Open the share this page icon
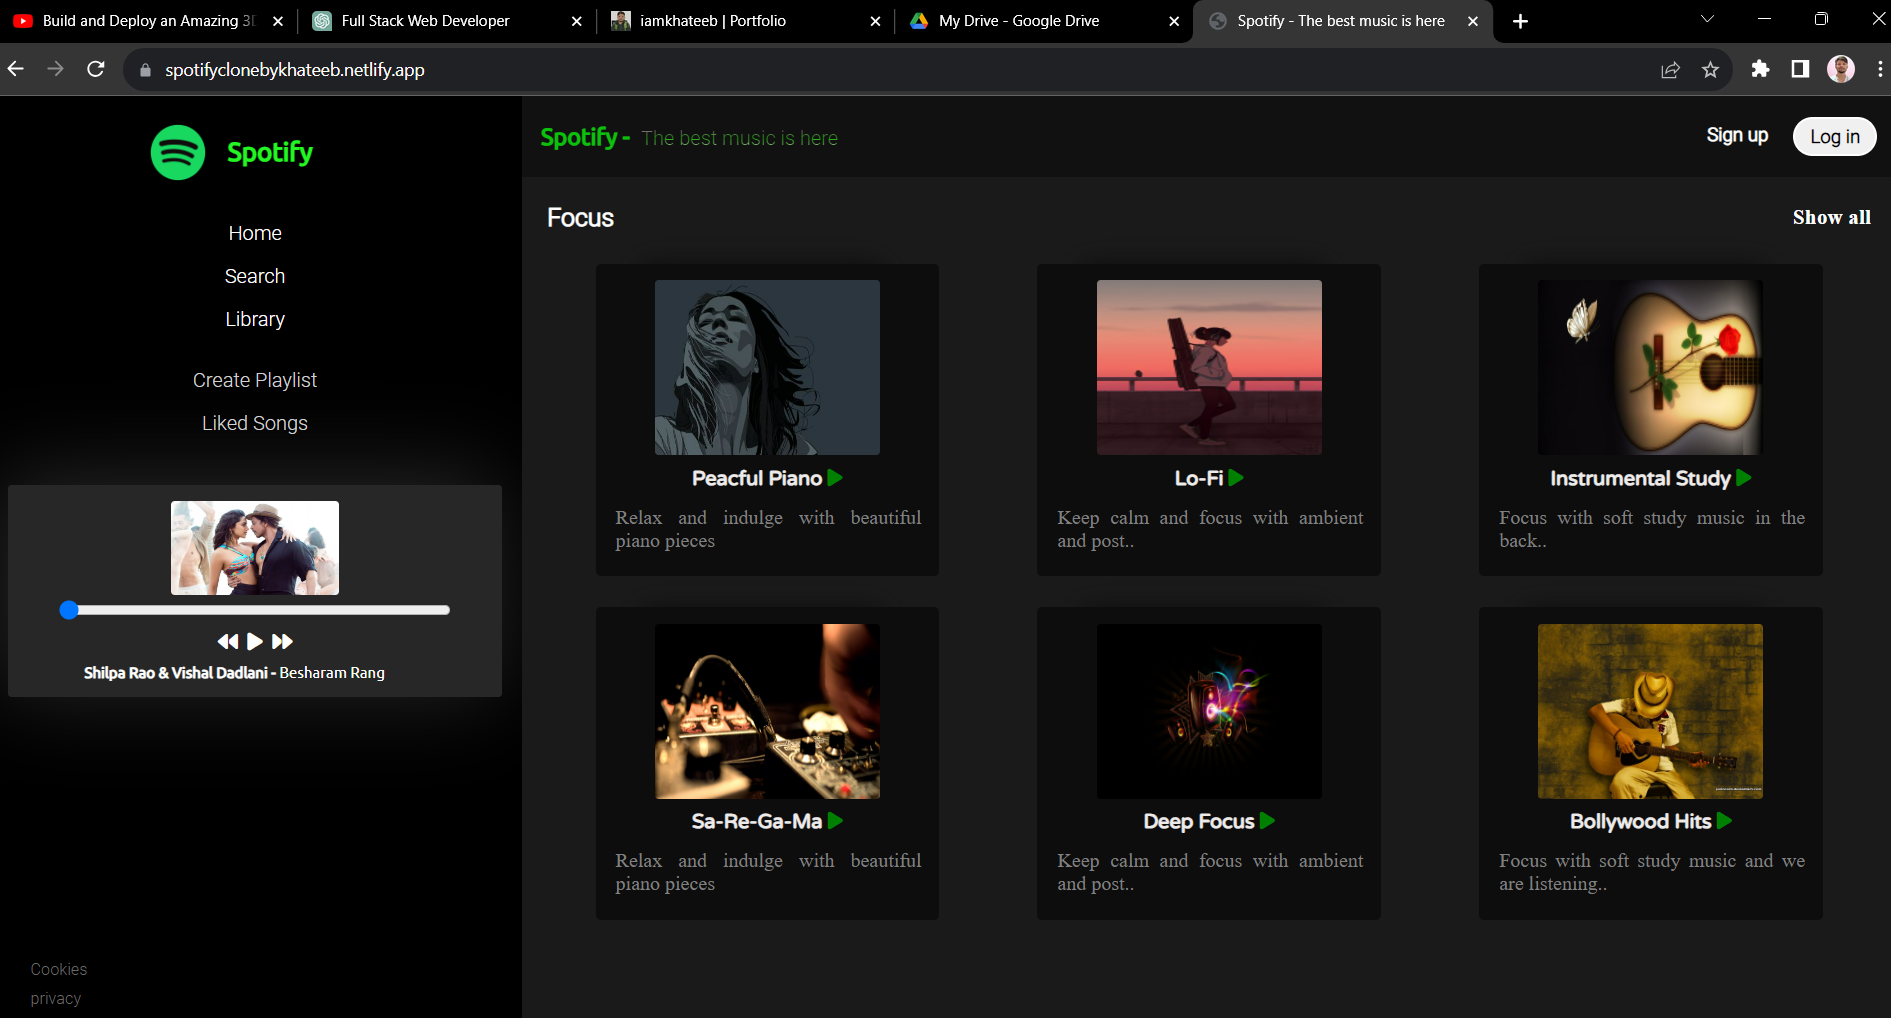Image resolution: width=1891 pixels, height=1018 pixels. (x=1670, y=69)
